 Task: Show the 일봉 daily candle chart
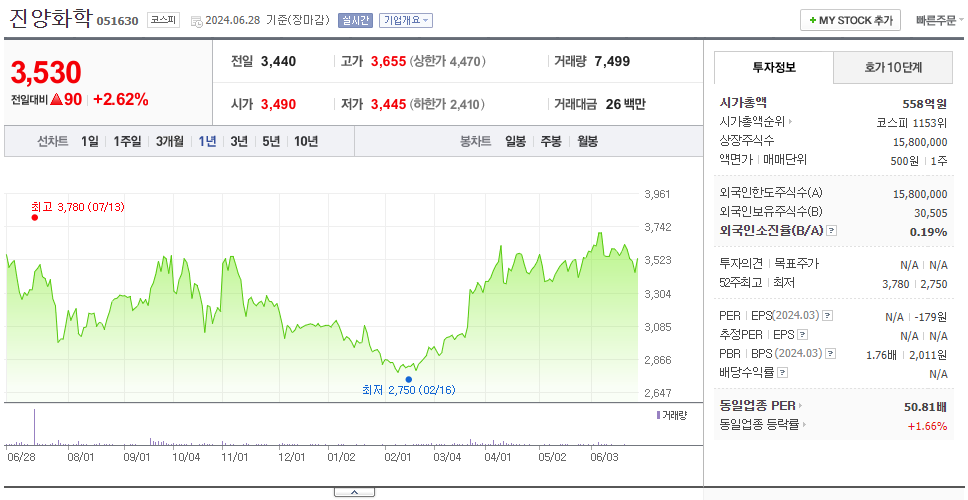515,141
